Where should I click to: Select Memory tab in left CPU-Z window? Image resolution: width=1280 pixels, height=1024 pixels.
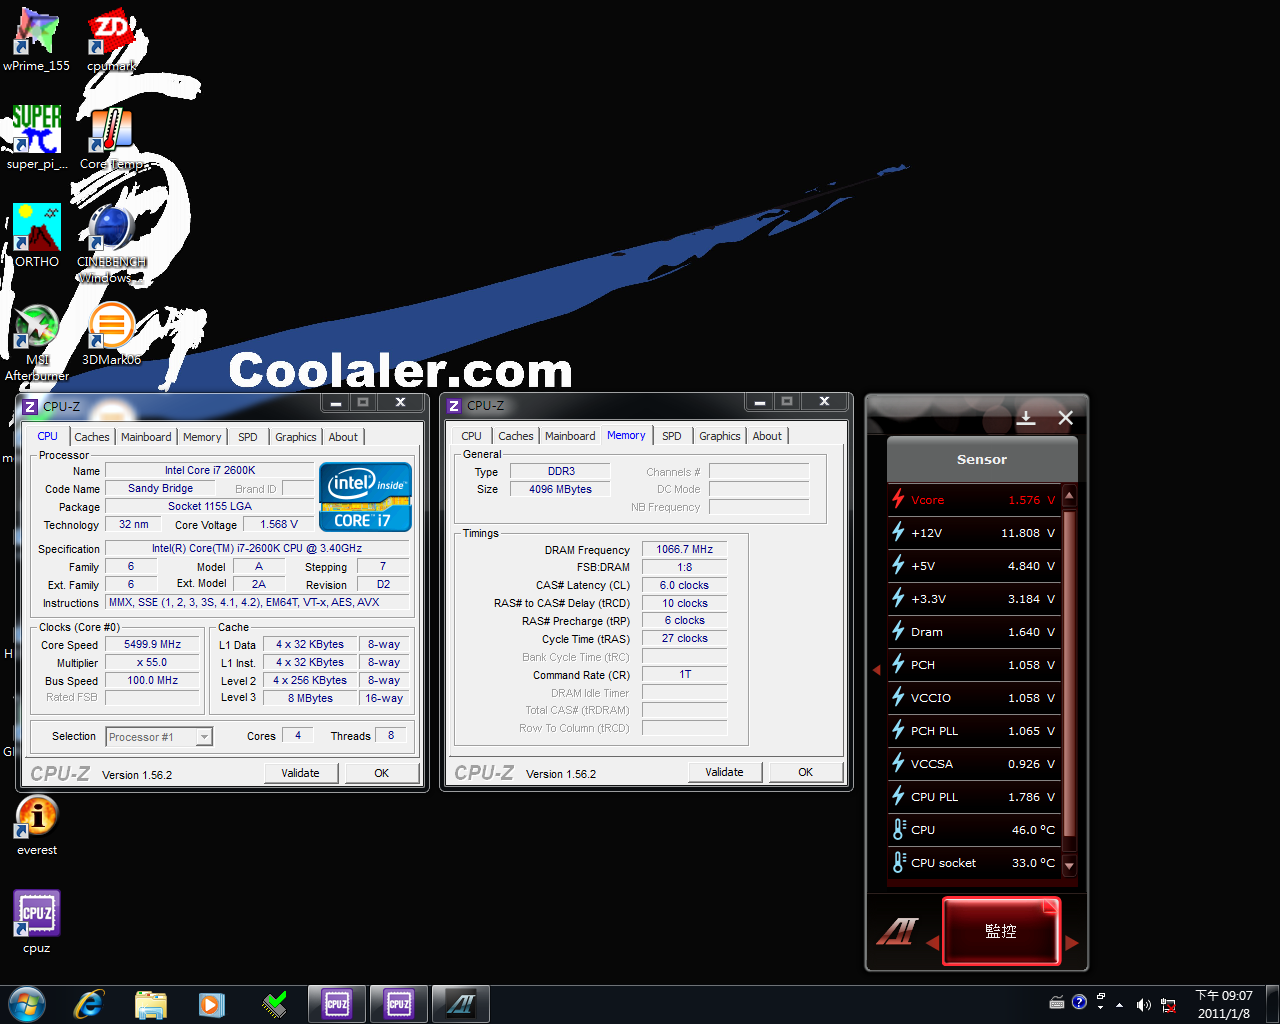click(x=202, y=437)
